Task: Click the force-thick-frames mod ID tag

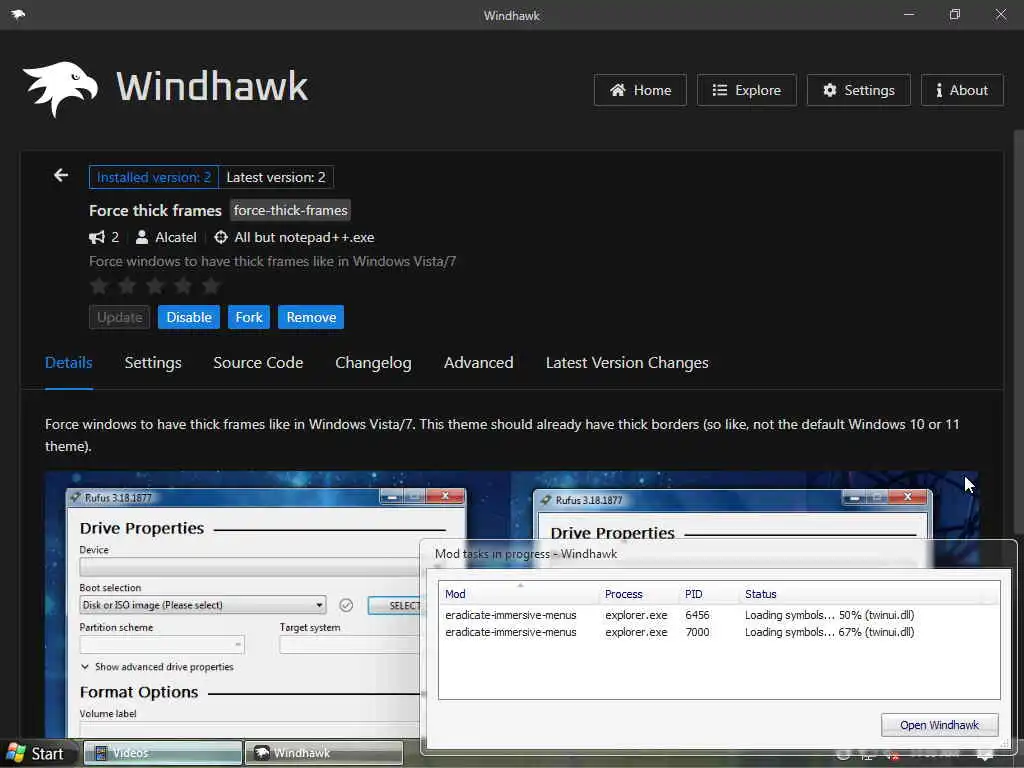Action: [x=291, y=210]
